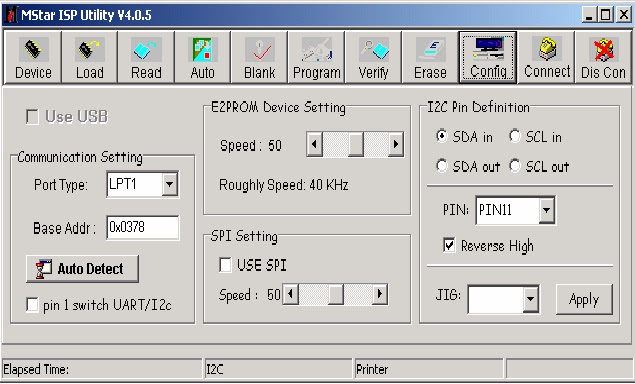Click the Program toolbar icon

[316, 57]
